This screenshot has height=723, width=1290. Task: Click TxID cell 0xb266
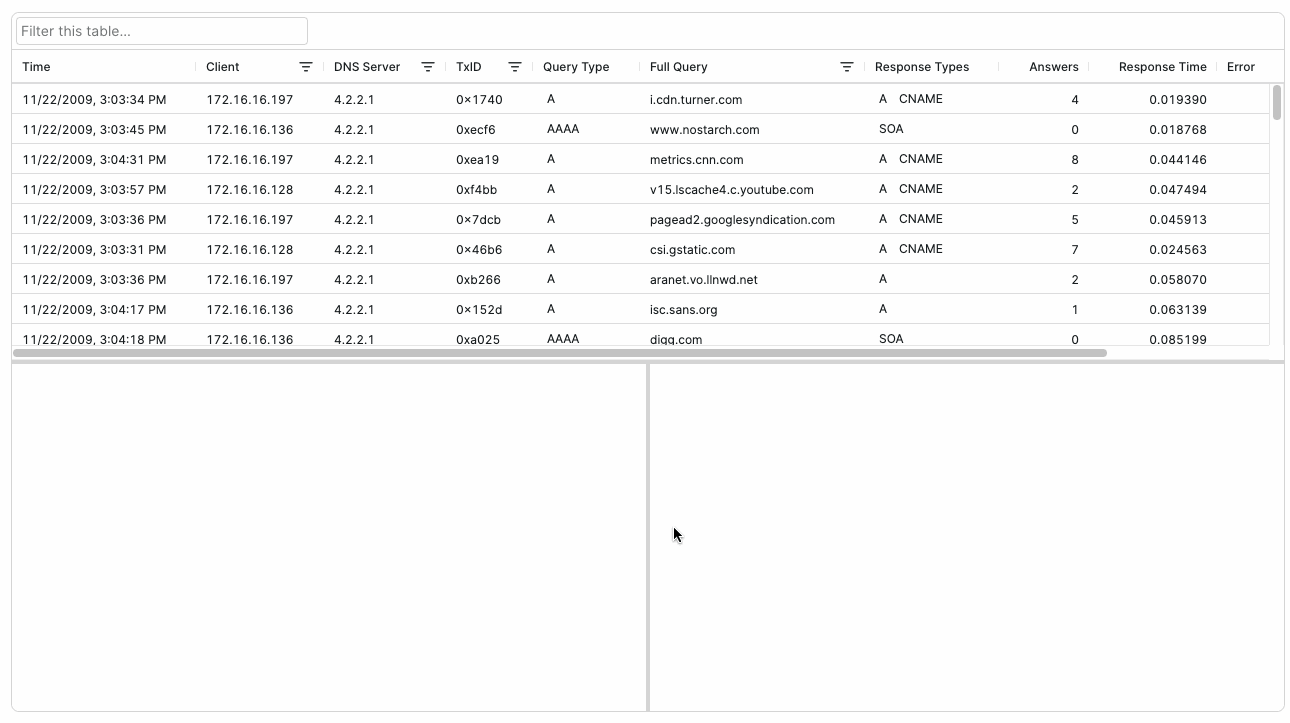[x=478, y=280]
